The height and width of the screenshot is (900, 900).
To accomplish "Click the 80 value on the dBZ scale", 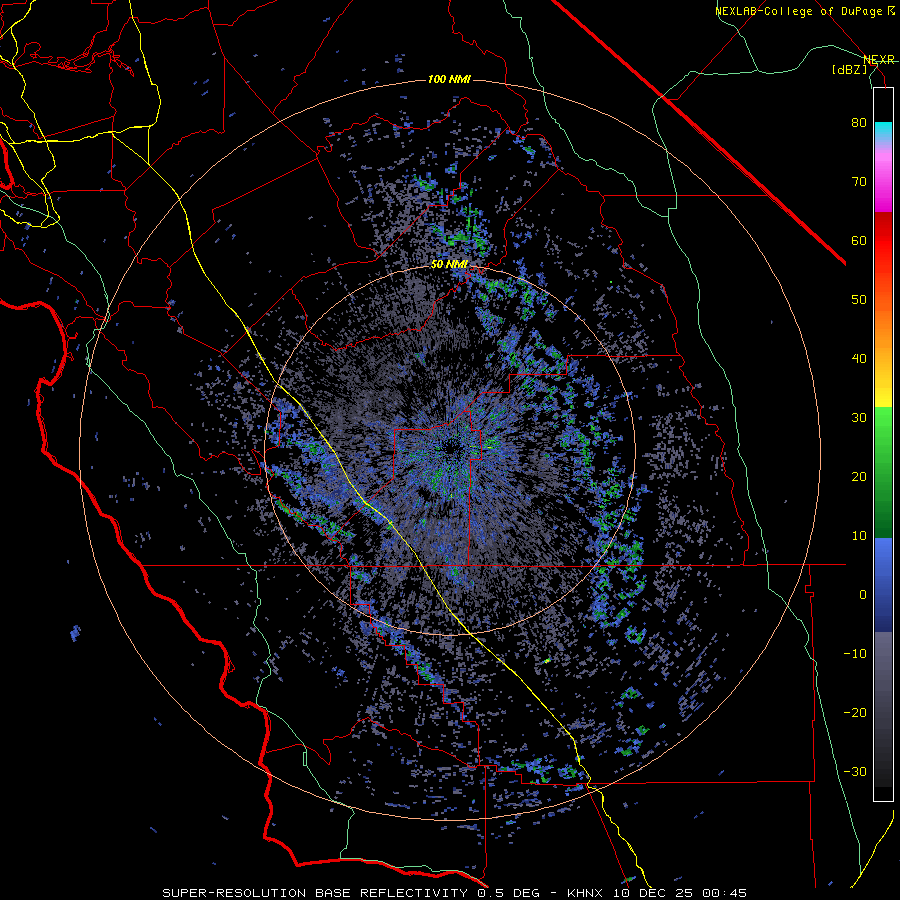I will 859,122.
